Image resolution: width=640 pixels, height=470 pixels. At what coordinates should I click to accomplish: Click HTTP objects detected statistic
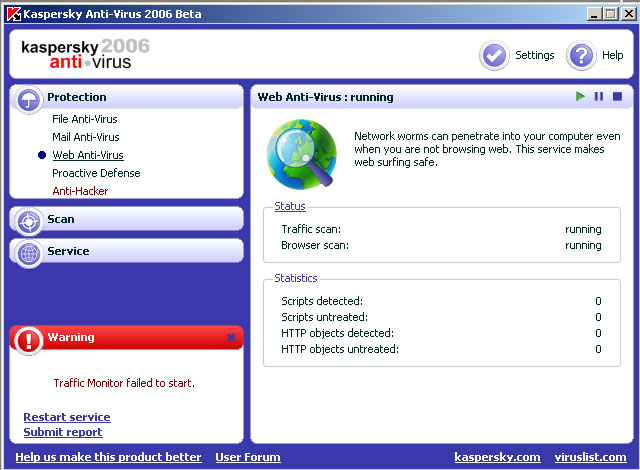click(x=441, y=333)
